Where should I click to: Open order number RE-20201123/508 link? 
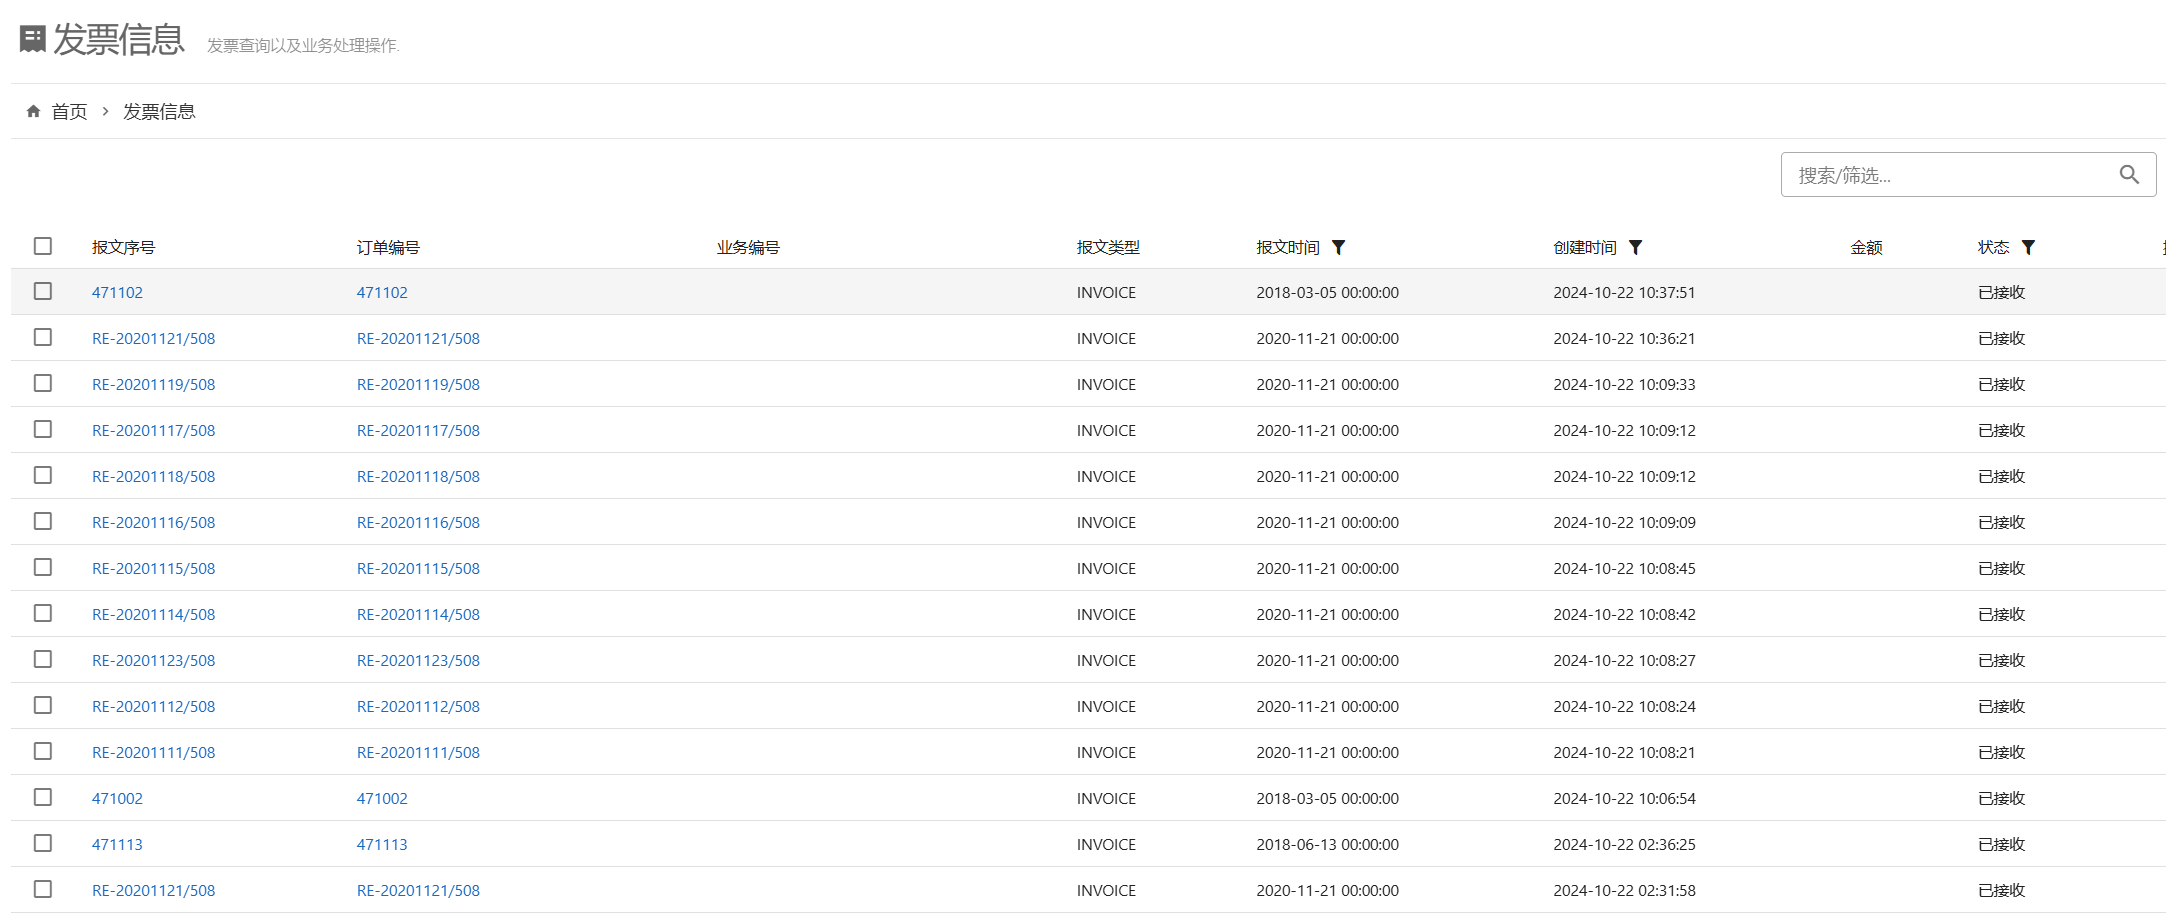click(x=418, y=660)
